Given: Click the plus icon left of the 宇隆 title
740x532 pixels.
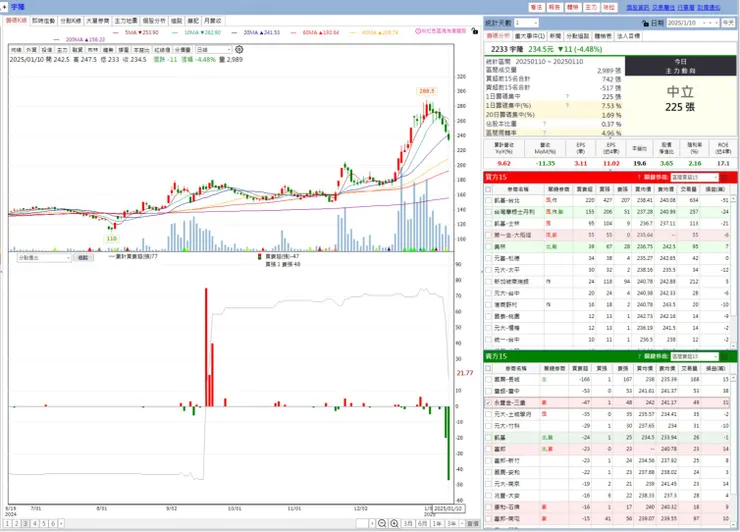Looking at the screenshot, I should [4, 7].
